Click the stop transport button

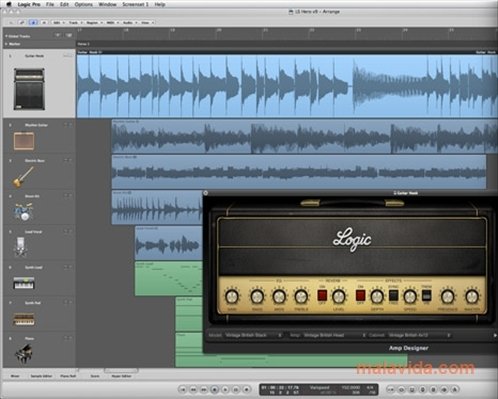[x=215, y=389]
